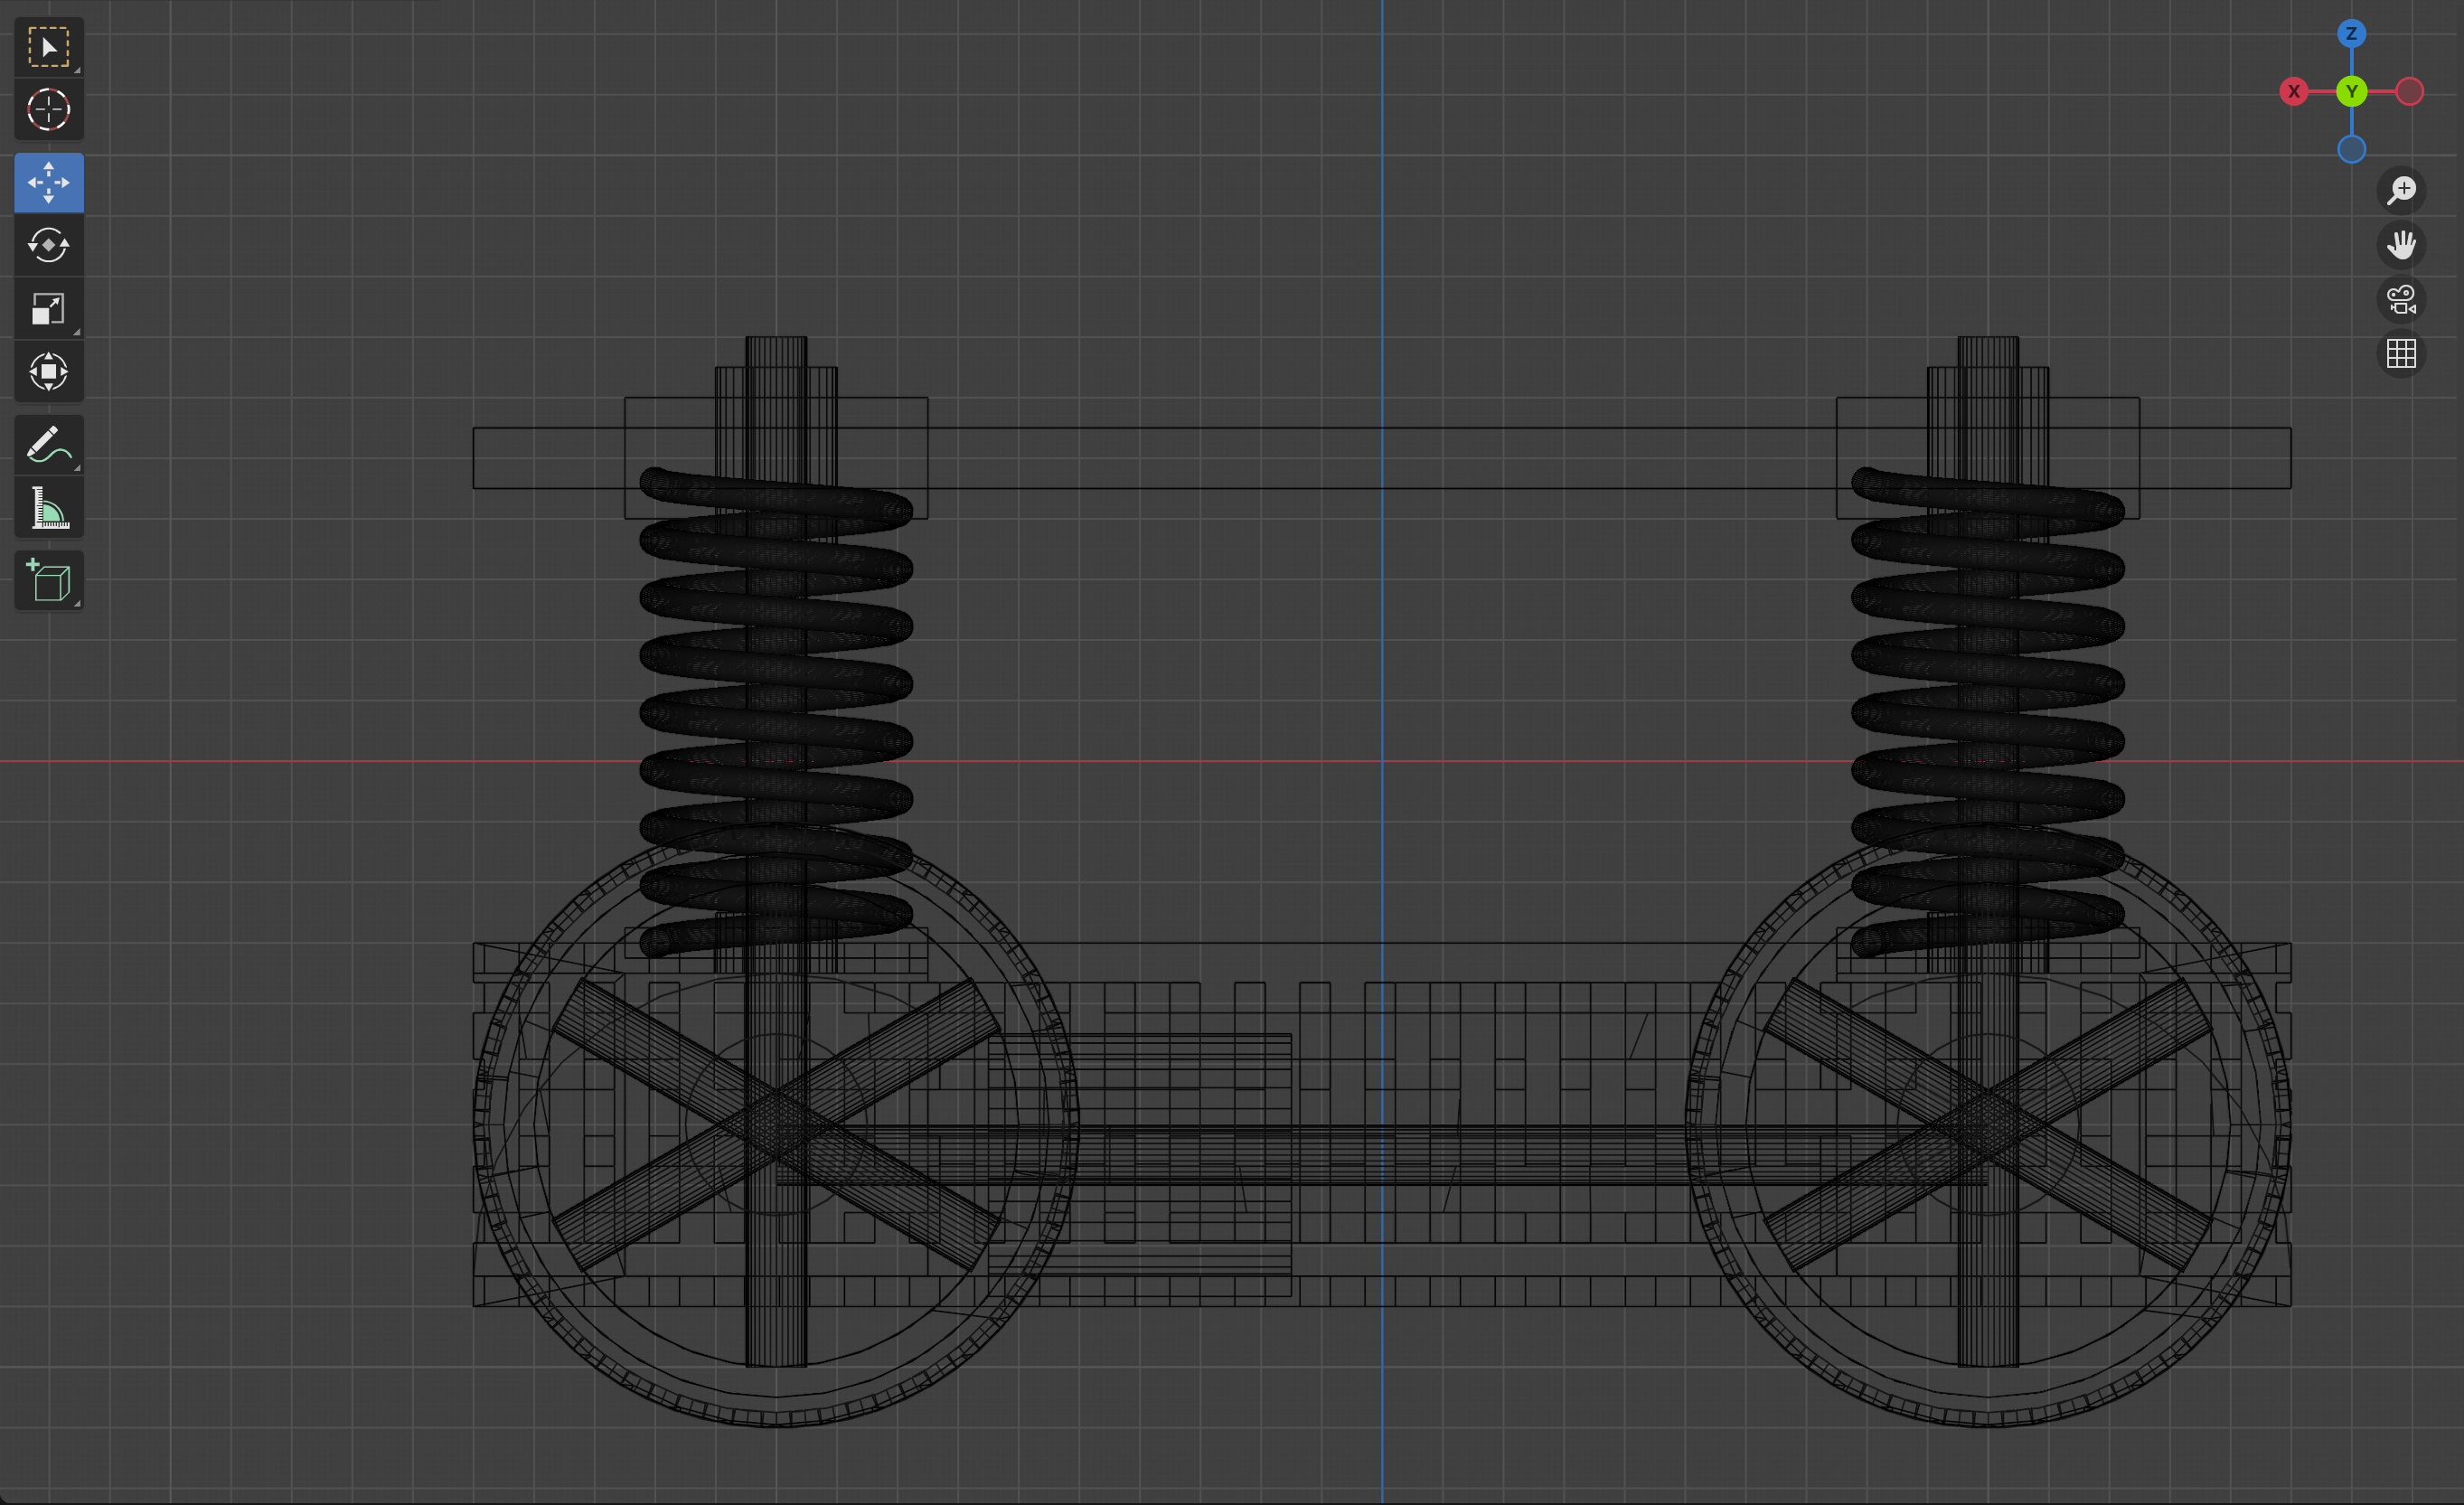Screen dimensions: 2464x1505
Task: Click the red X axis on gizmo
Action: click(2294, 92)
